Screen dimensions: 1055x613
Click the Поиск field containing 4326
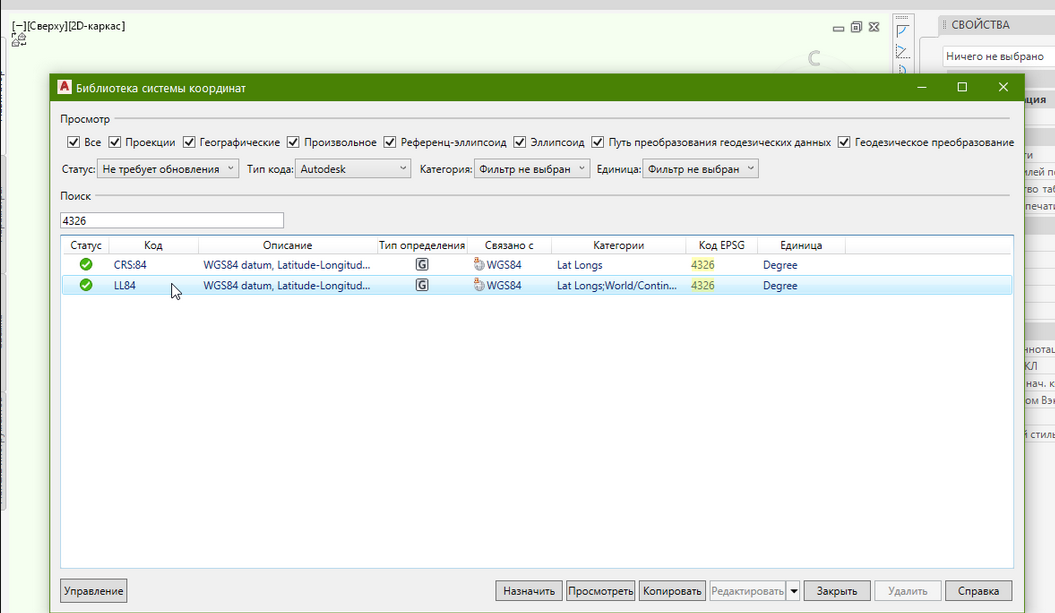click(172, 220)
